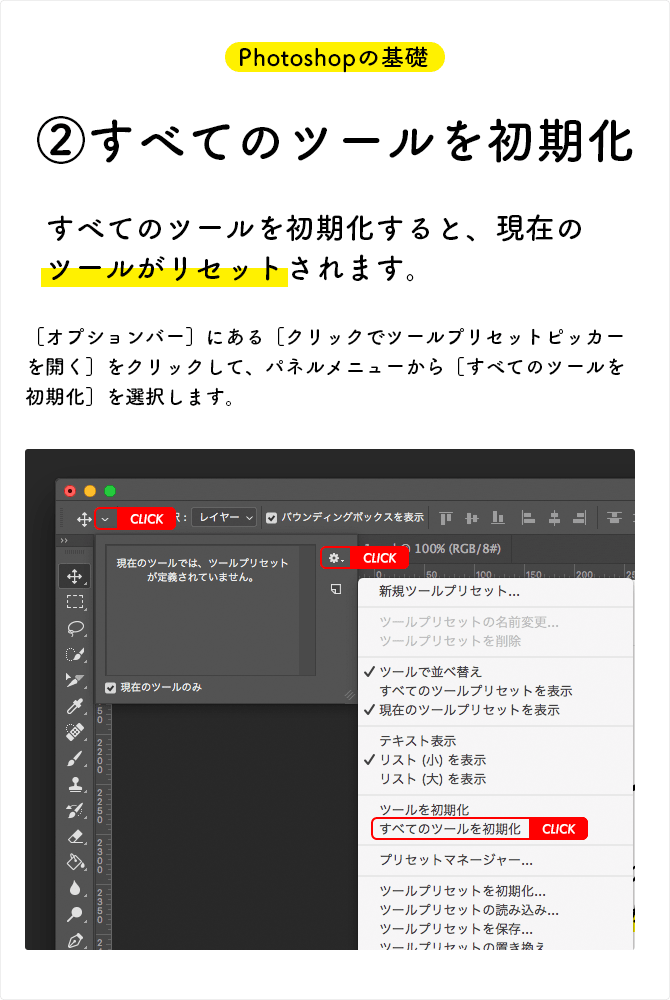Align top edges in options bar
Image resolution: width=670 pixels, height=1000 pixels.
pos(446,518)
